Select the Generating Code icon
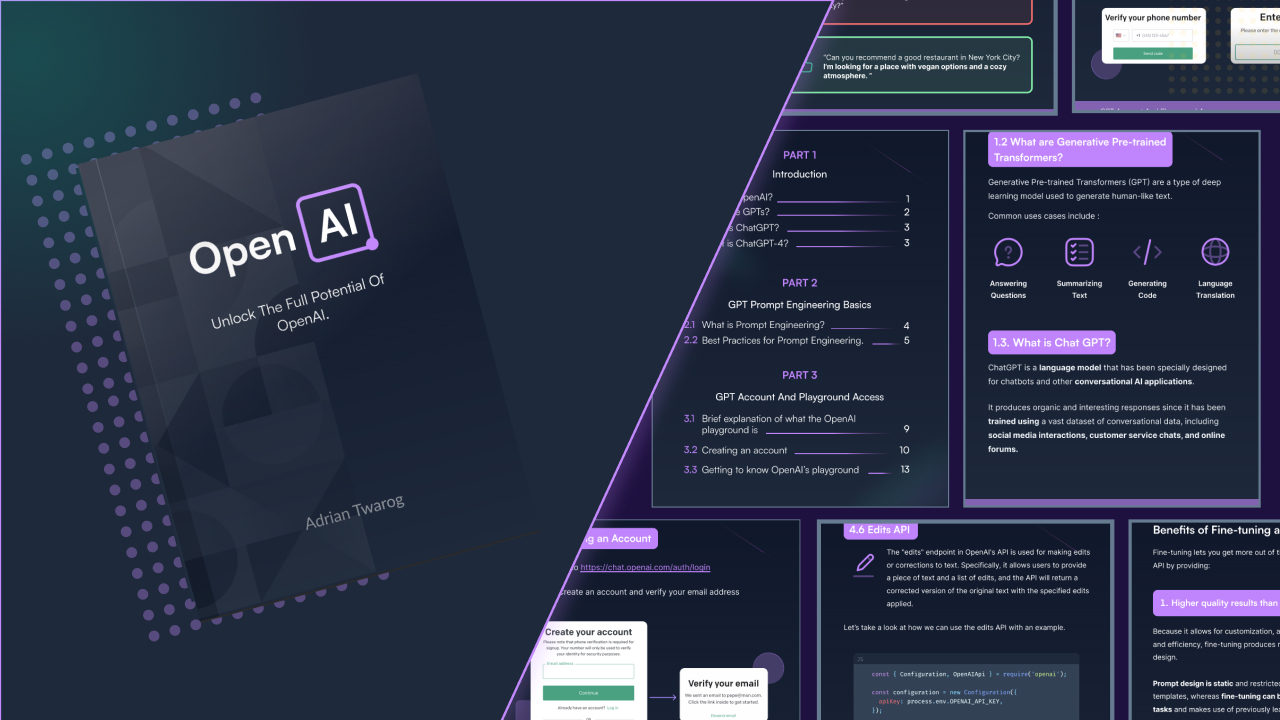Viewport: 1280px width, 720px height. click(1147, 252)
